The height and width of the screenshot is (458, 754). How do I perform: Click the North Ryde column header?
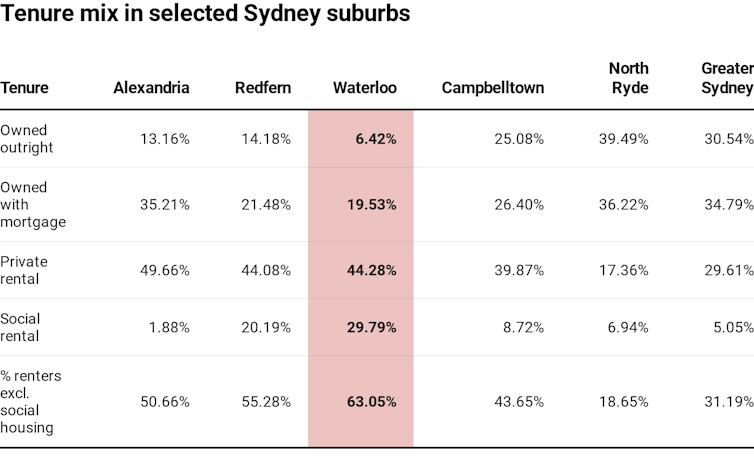tap(628, 78)
